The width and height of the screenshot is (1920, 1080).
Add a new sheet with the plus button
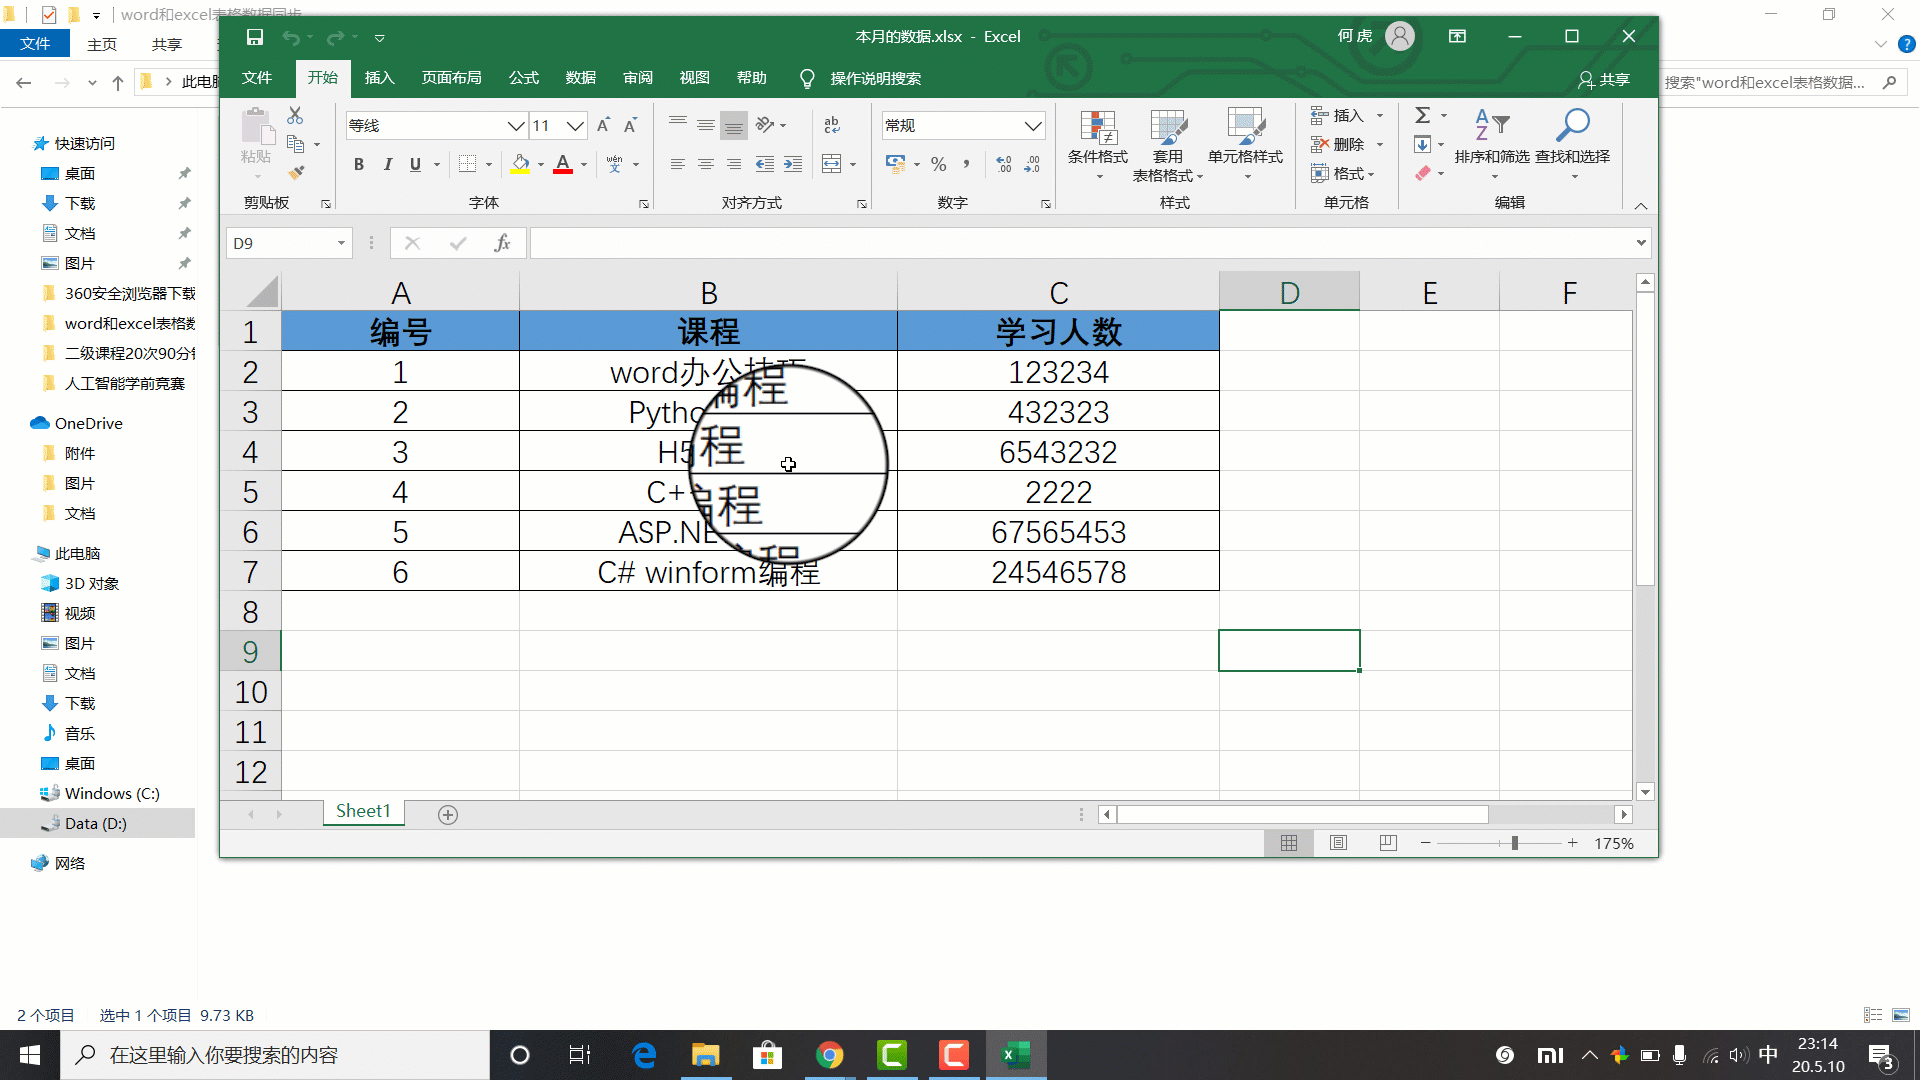[448, 815]
